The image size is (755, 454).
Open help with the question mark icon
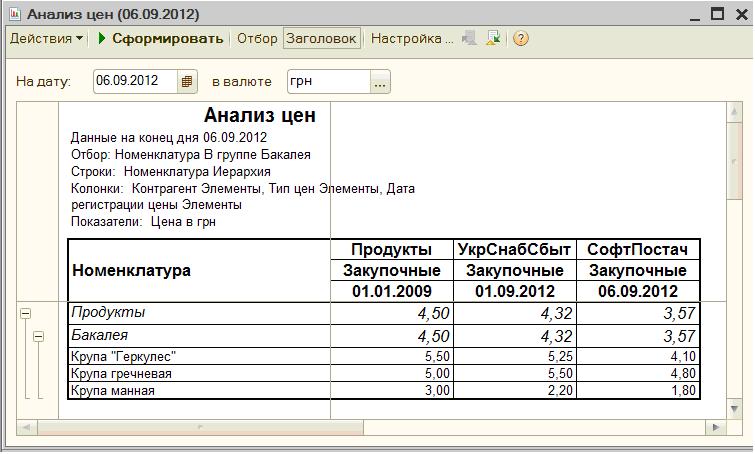[x=520, y=39]
